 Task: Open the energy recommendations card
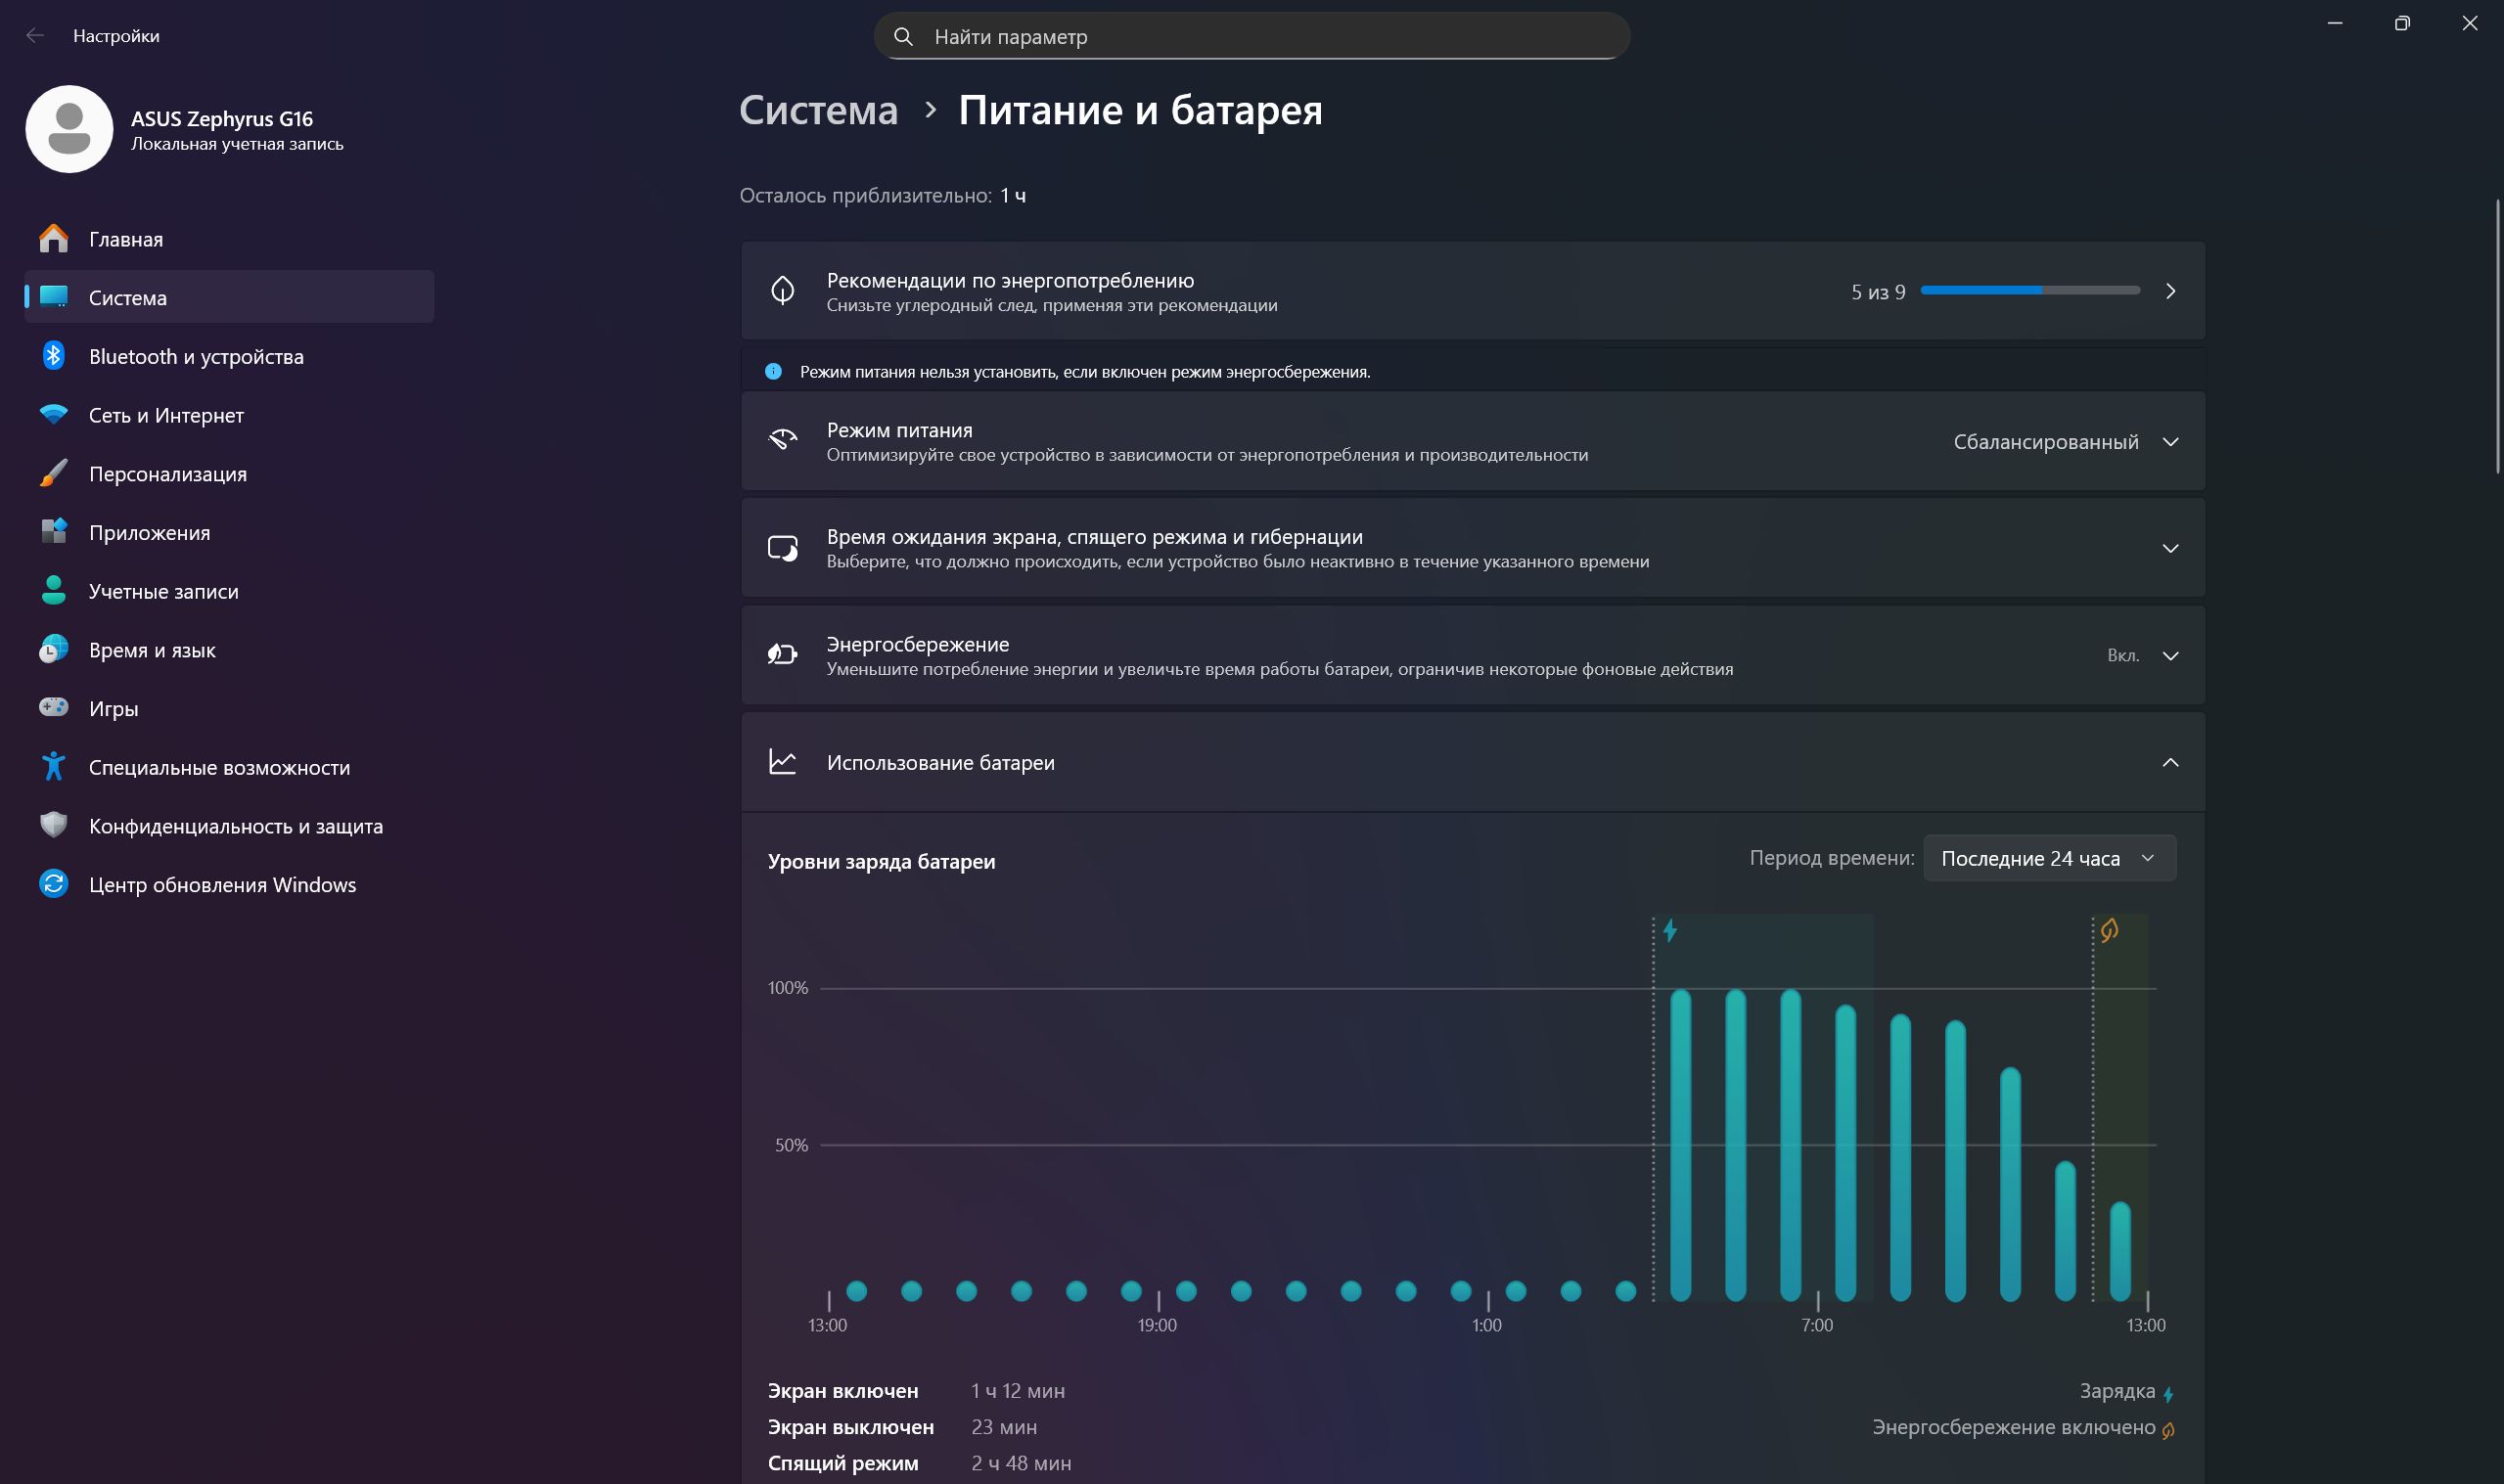(1473, 291)
